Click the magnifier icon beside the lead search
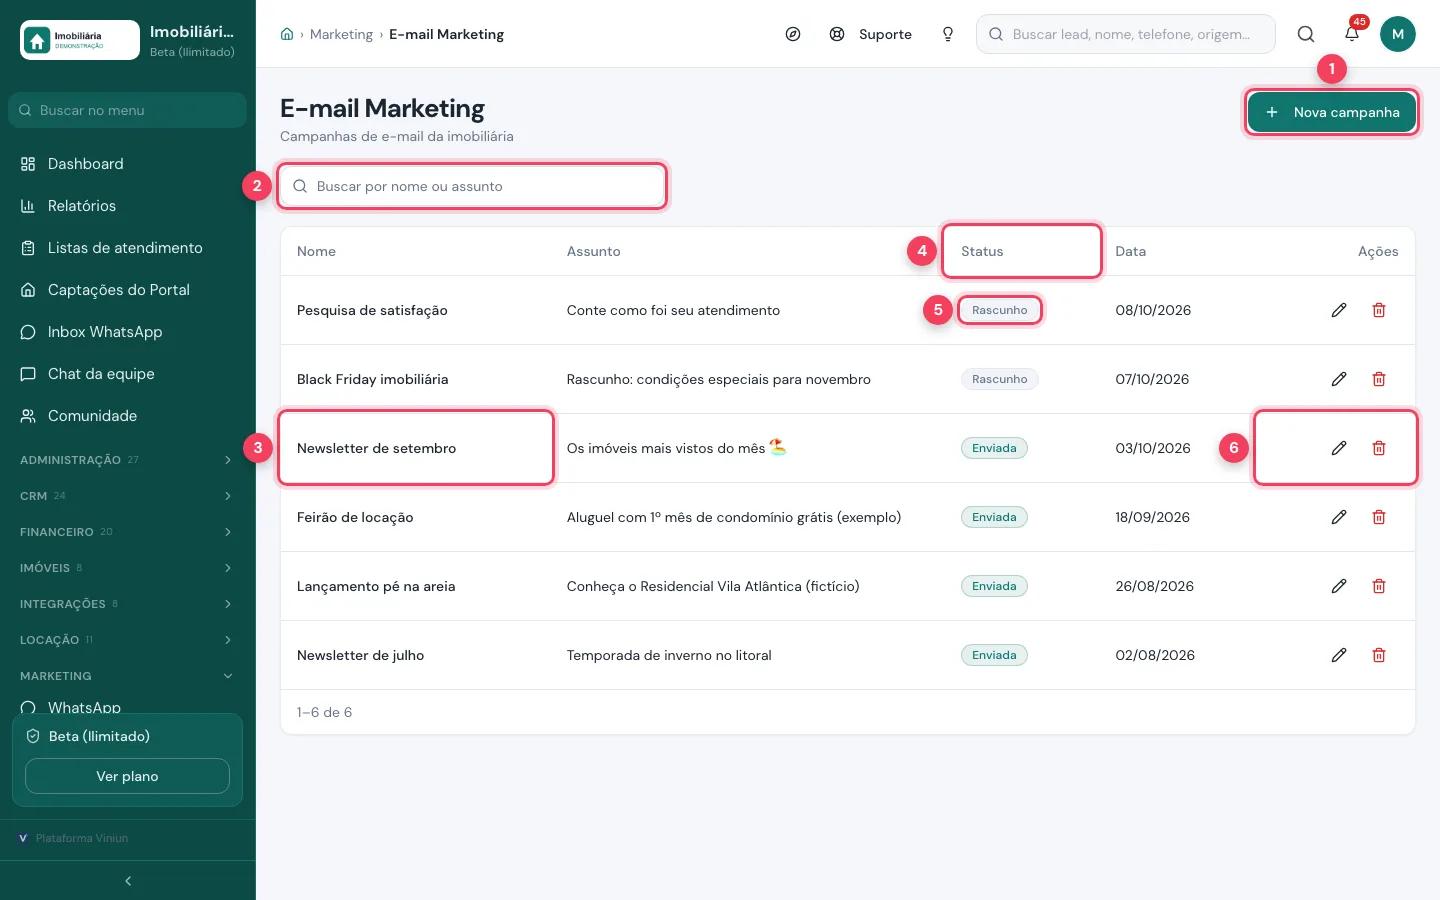Image resolution: width=1440 pixels, height=900 pixels. (1306, 34)
